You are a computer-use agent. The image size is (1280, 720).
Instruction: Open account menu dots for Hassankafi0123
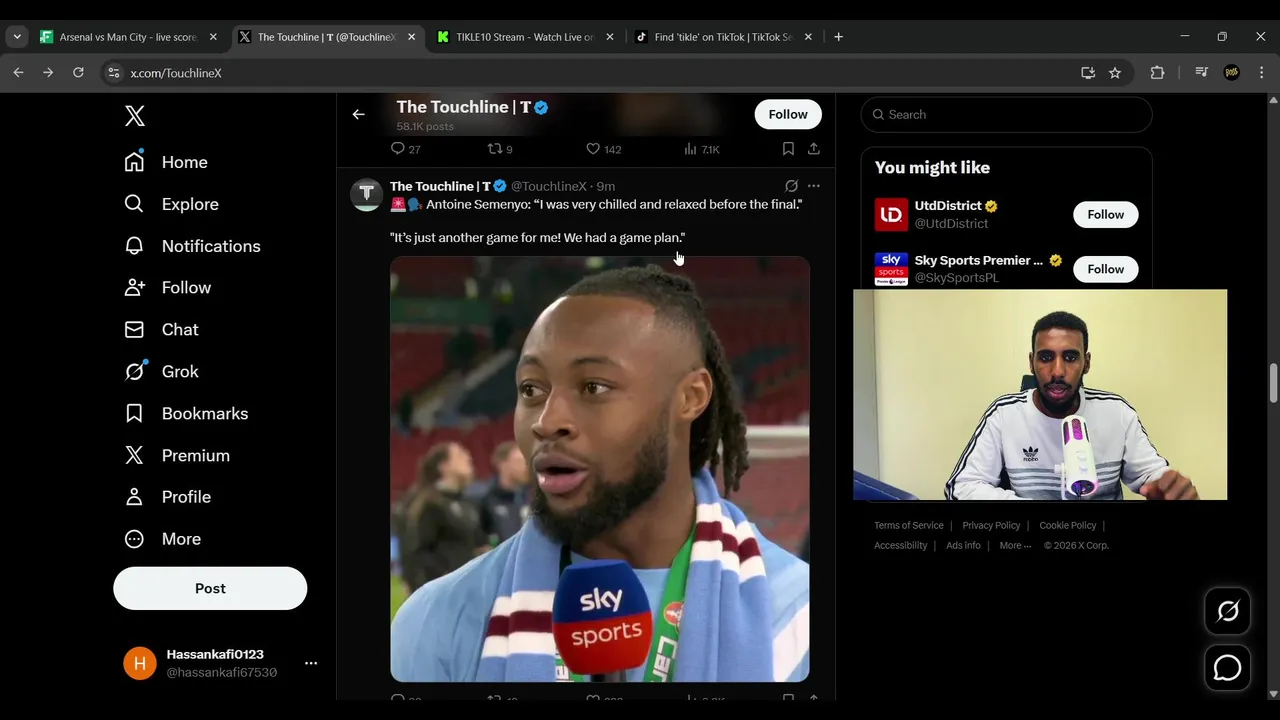click(311, 663)
